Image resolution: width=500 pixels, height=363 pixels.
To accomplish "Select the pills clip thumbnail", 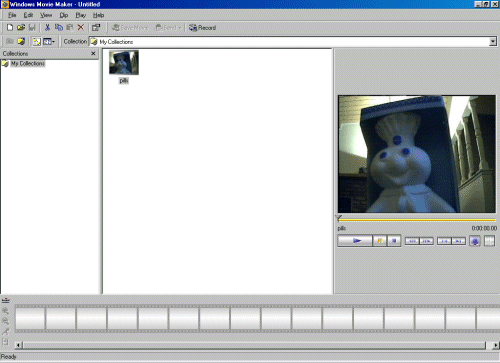I will [x=124, y=62].
